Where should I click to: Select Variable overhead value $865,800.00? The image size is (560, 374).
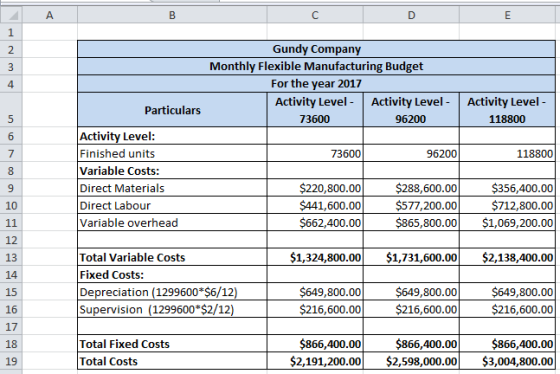tap(411, 223)
